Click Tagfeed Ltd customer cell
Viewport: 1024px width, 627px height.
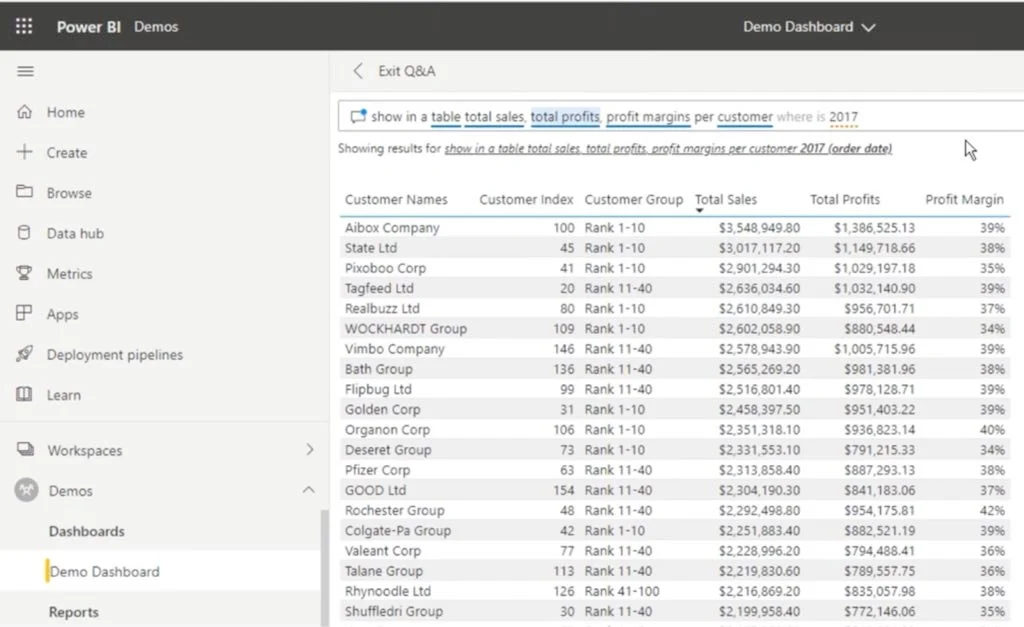tap(379, 289)
